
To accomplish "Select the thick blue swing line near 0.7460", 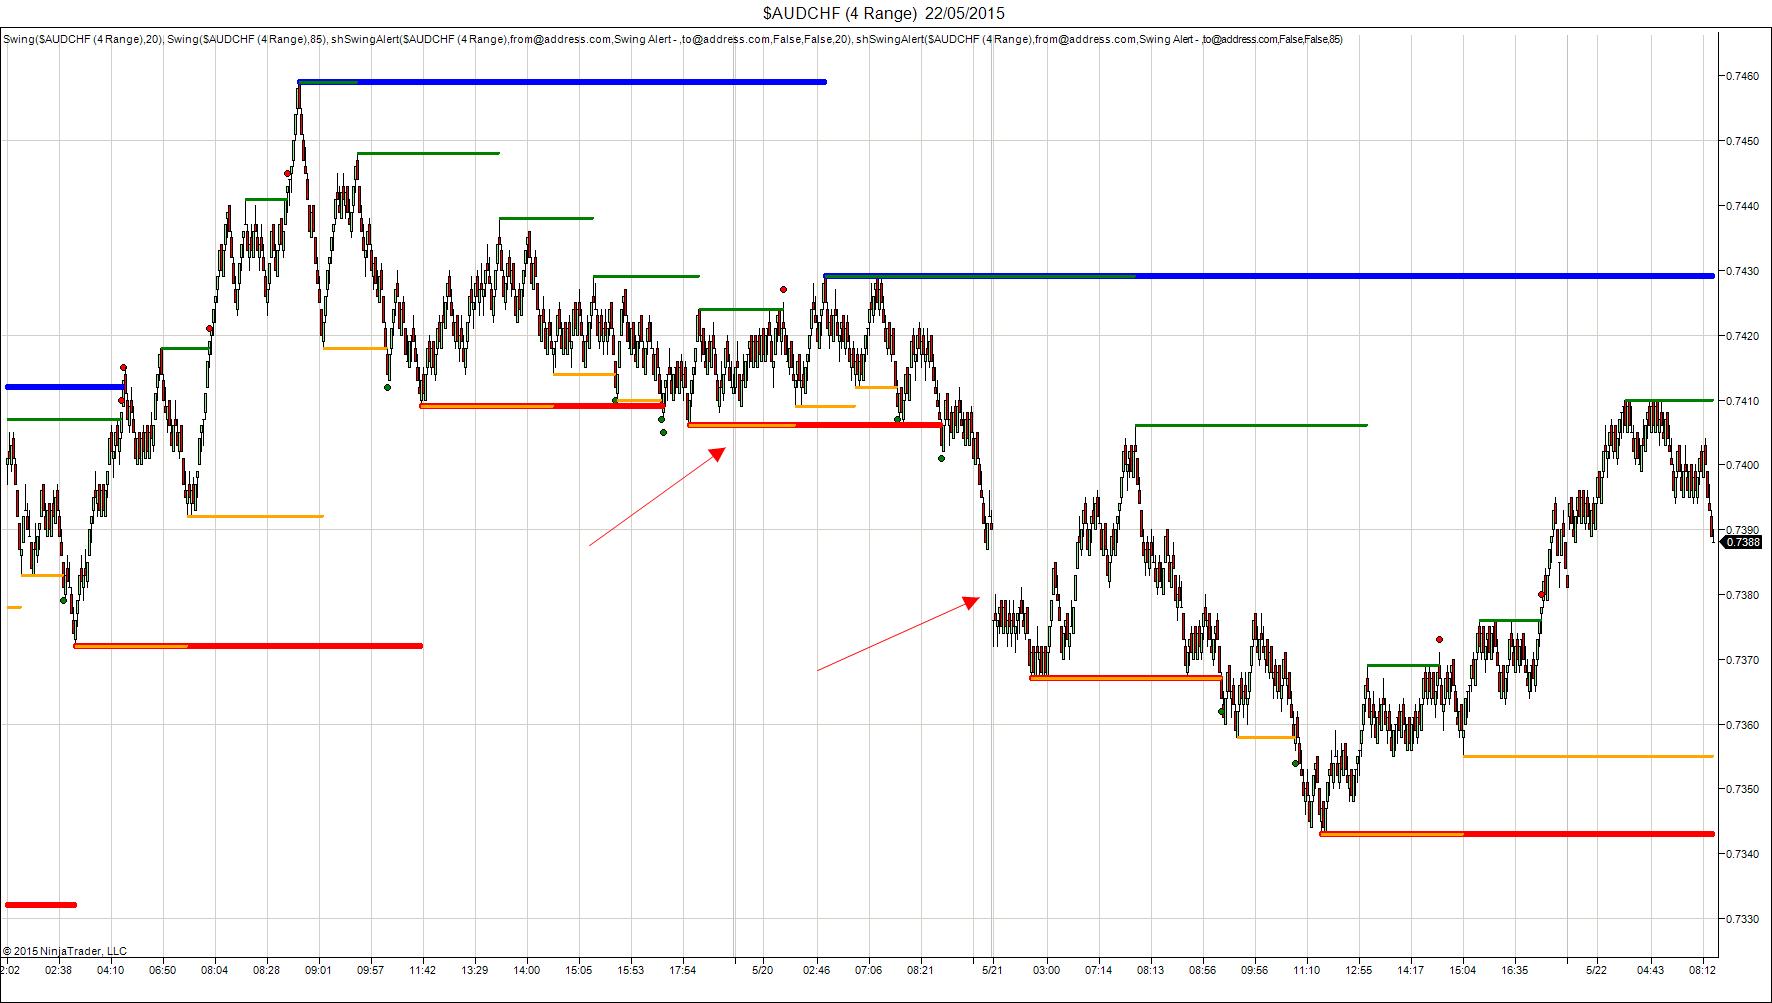I will point(562,82).
